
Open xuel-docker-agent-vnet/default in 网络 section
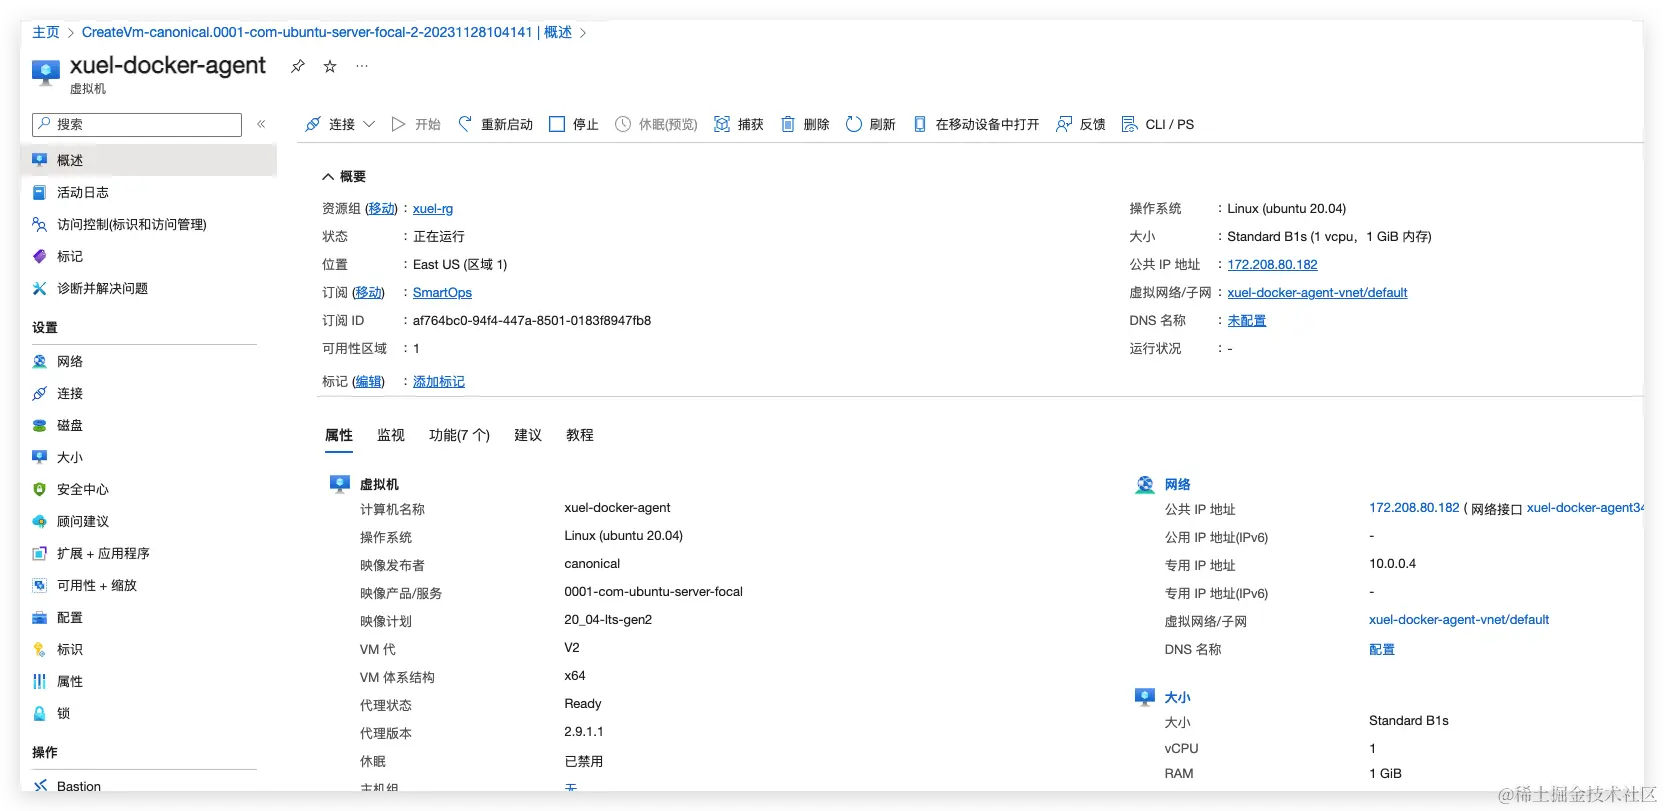coord(1459,619)
